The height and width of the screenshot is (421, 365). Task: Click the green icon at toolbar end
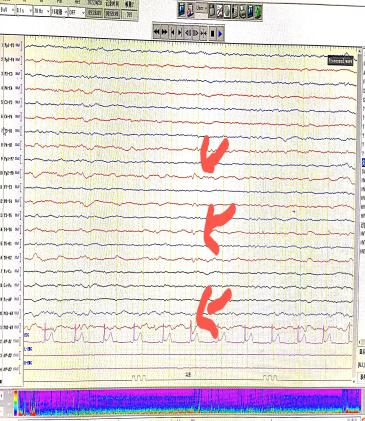(x=258, y=11)
